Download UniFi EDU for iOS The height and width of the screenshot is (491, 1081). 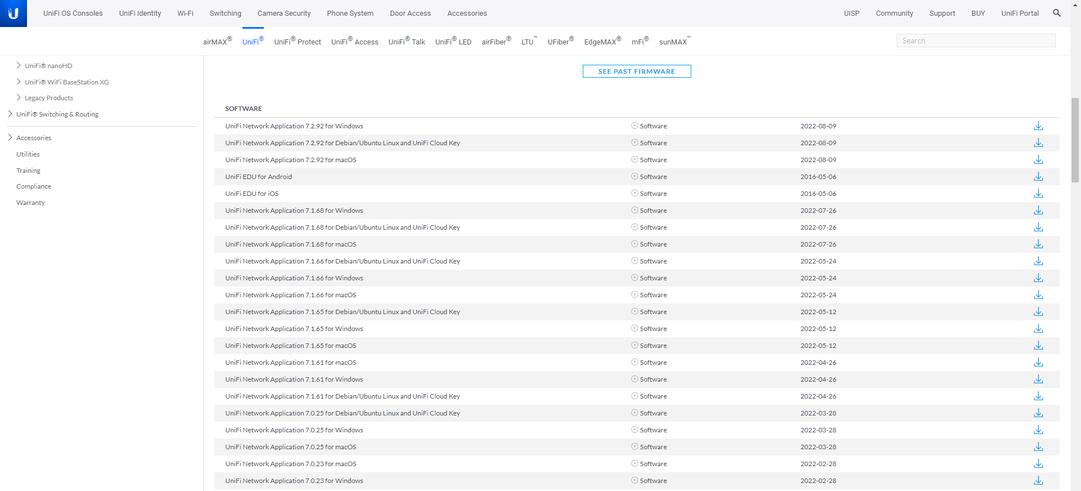[x=1038, y=194]
